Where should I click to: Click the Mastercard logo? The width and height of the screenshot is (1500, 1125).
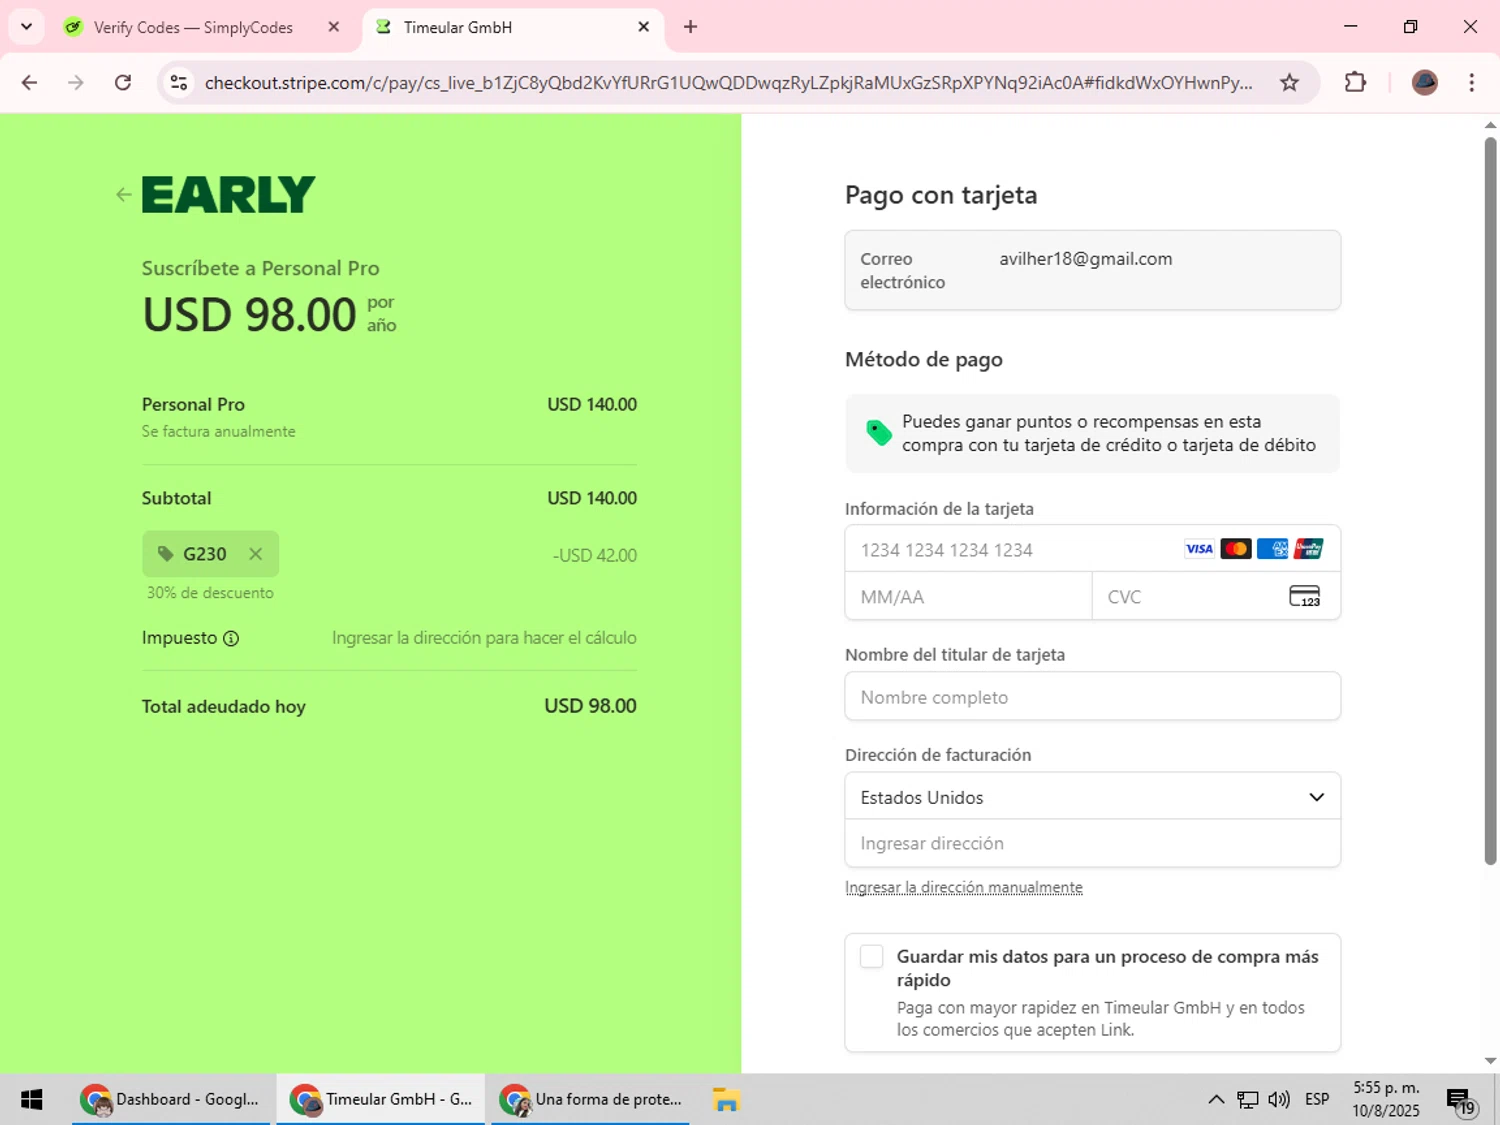(1236, 549)
